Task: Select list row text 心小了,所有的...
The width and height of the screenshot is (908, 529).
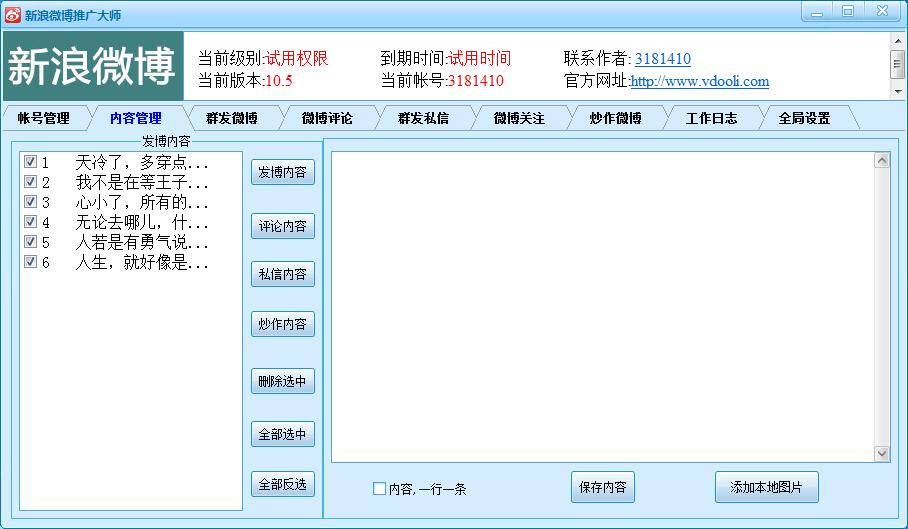Action: tap(142, 202)
